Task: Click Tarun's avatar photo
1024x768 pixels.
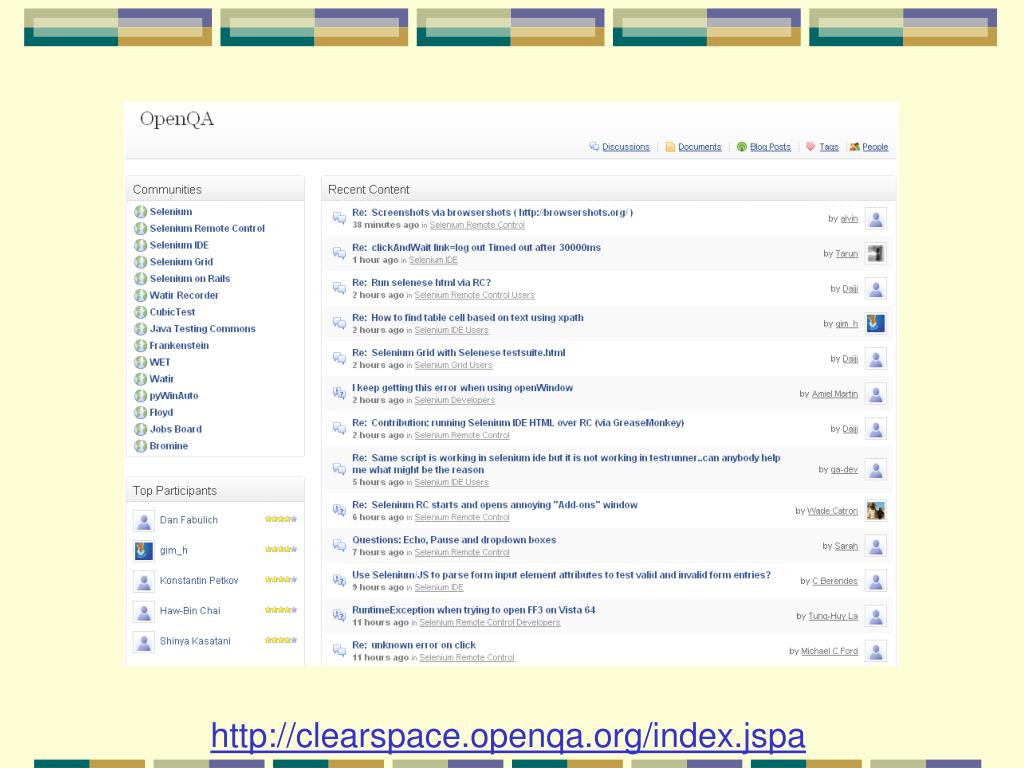Action: (x=876, y=253)
